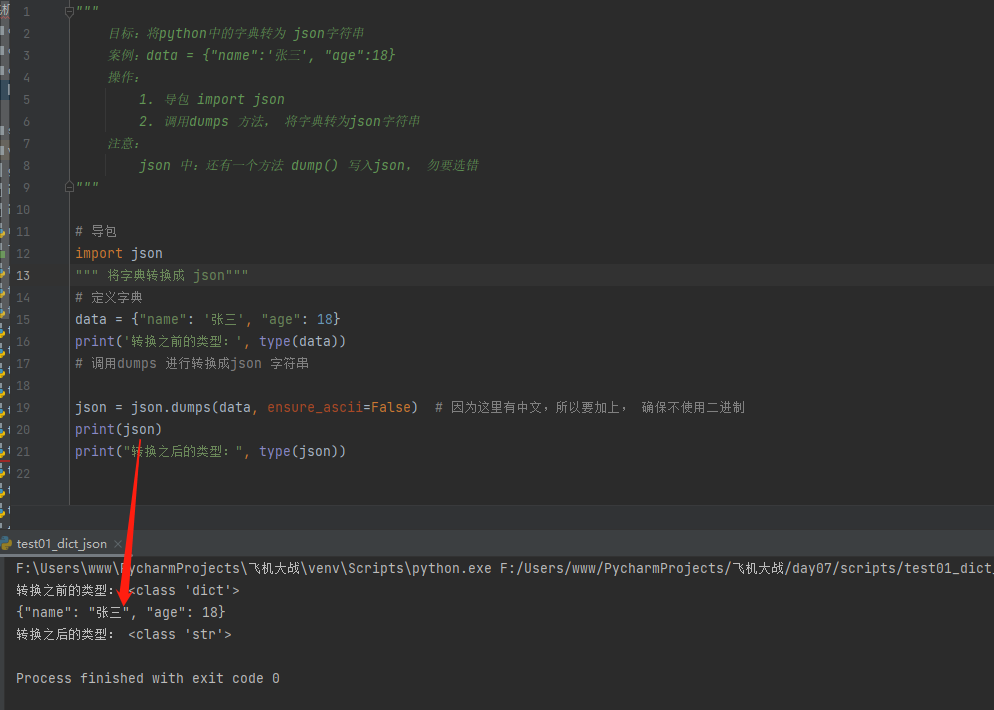
Task: Click the data variable definition on line 15
Action: click(x=90, y=319)
